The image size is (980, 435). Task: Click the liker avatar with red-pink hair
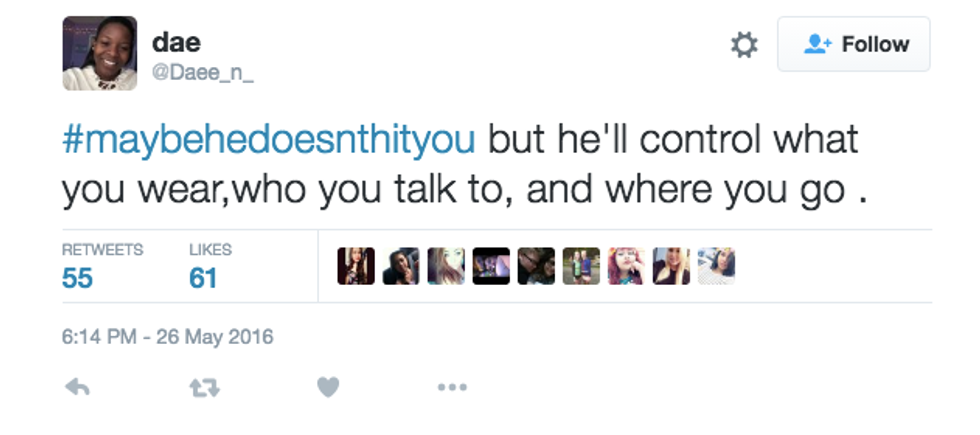click(625, 266)
